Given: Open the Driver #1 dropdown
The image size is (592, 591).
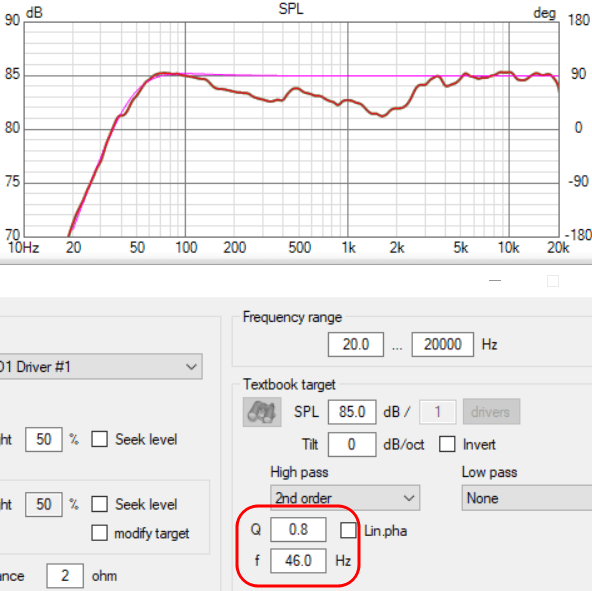Looking at the screenshot, I should [x=100, y=367].
